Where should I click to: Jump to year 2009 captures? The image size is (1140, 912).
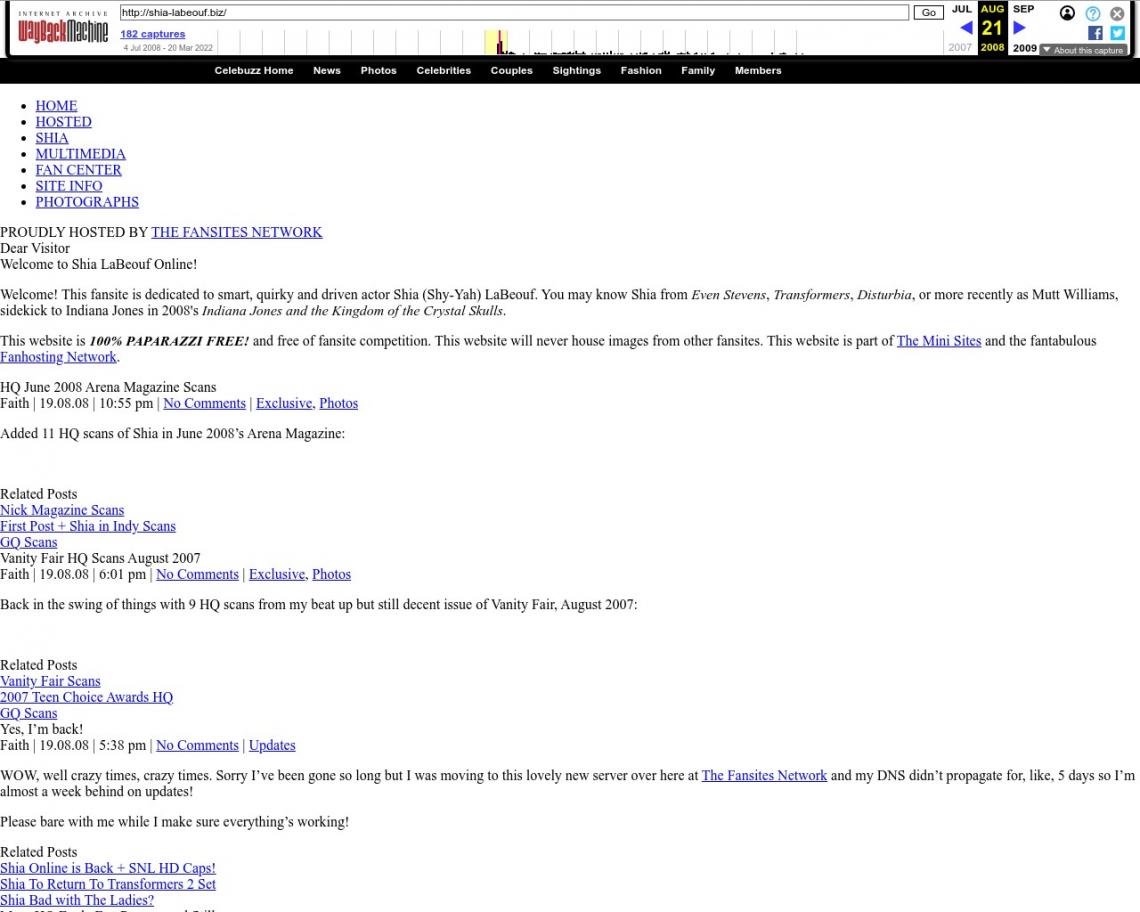pyautogui.click(x=1024, y=48)
